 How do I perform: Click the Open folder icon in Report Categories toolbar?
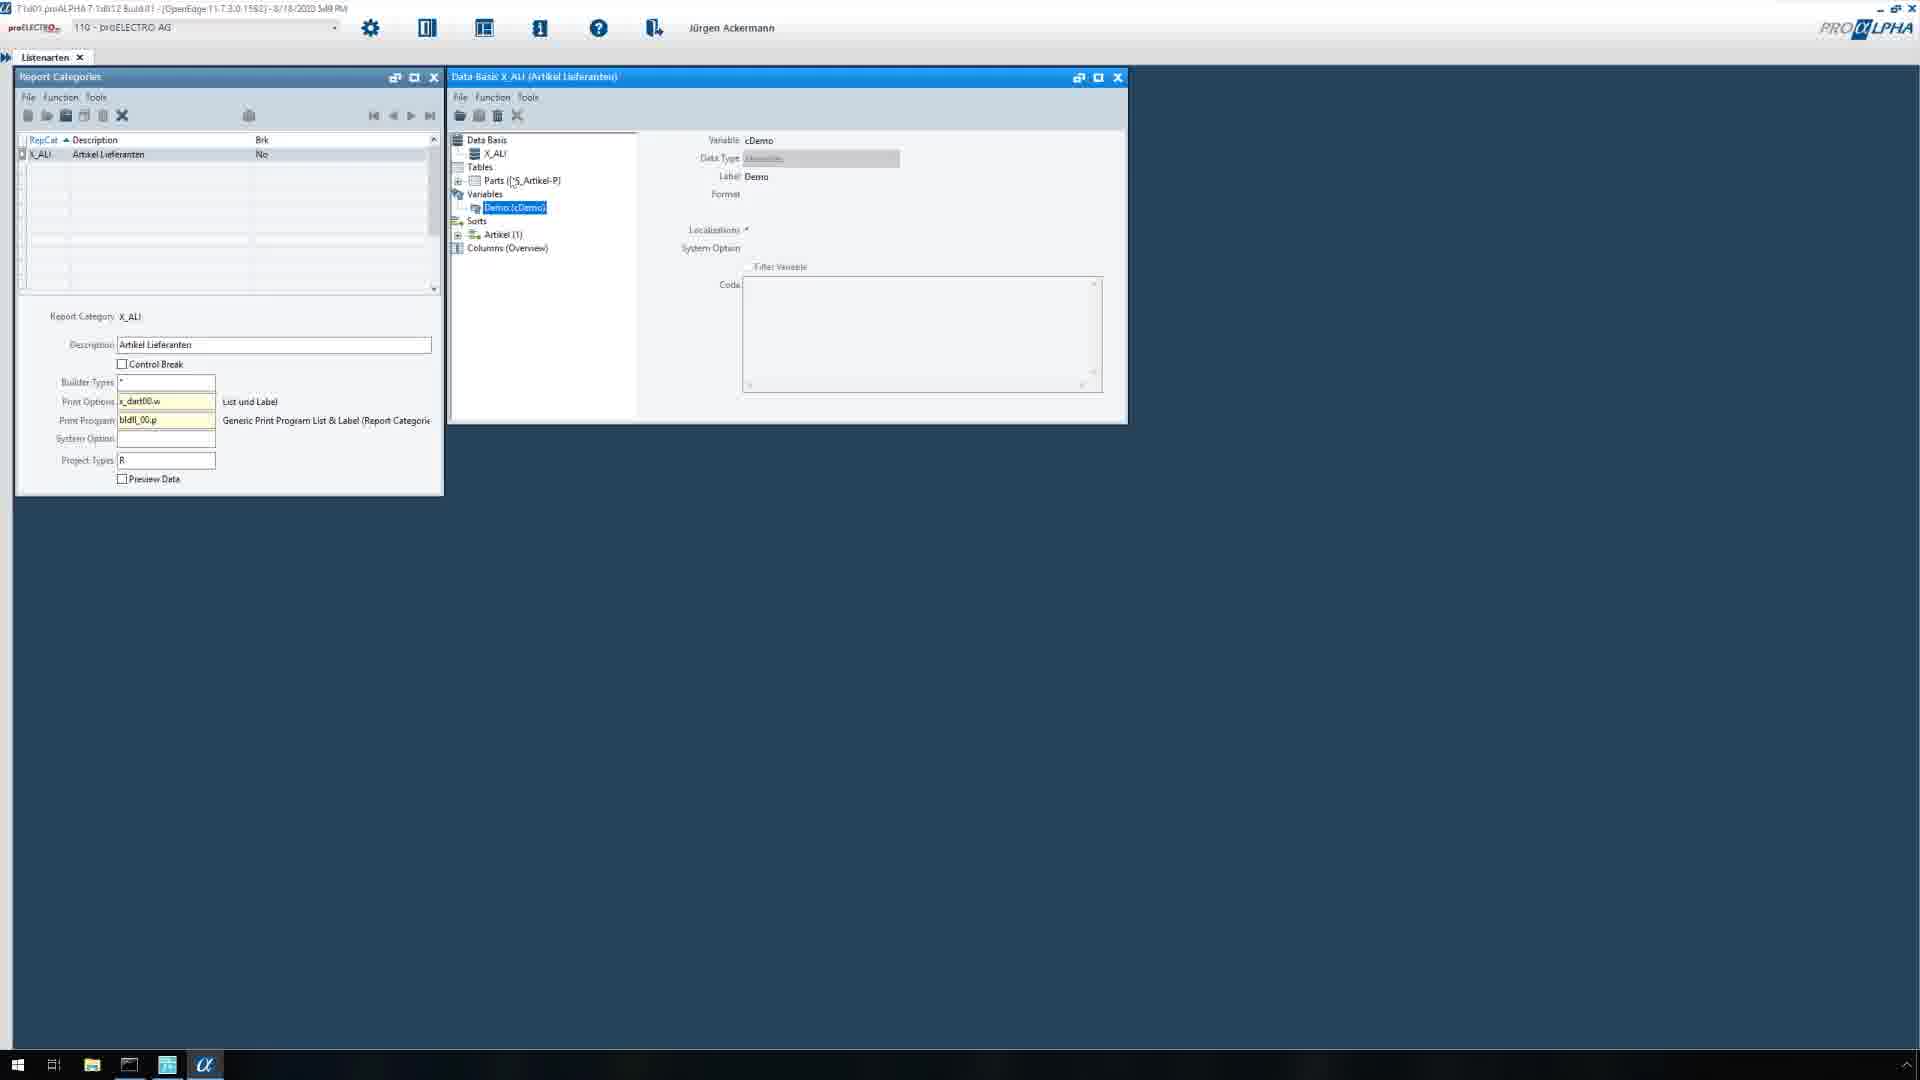pos(47,116)
